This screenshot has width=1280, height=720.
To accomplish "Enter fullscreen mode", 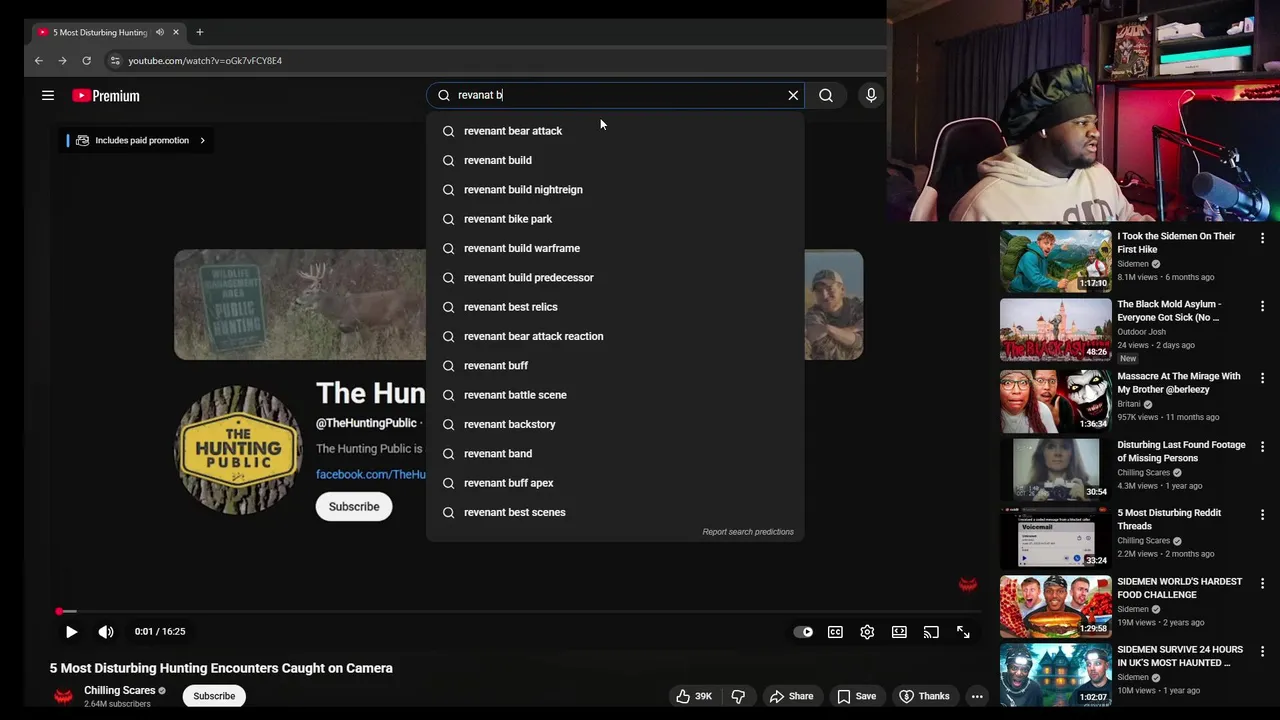I will 963,632.
